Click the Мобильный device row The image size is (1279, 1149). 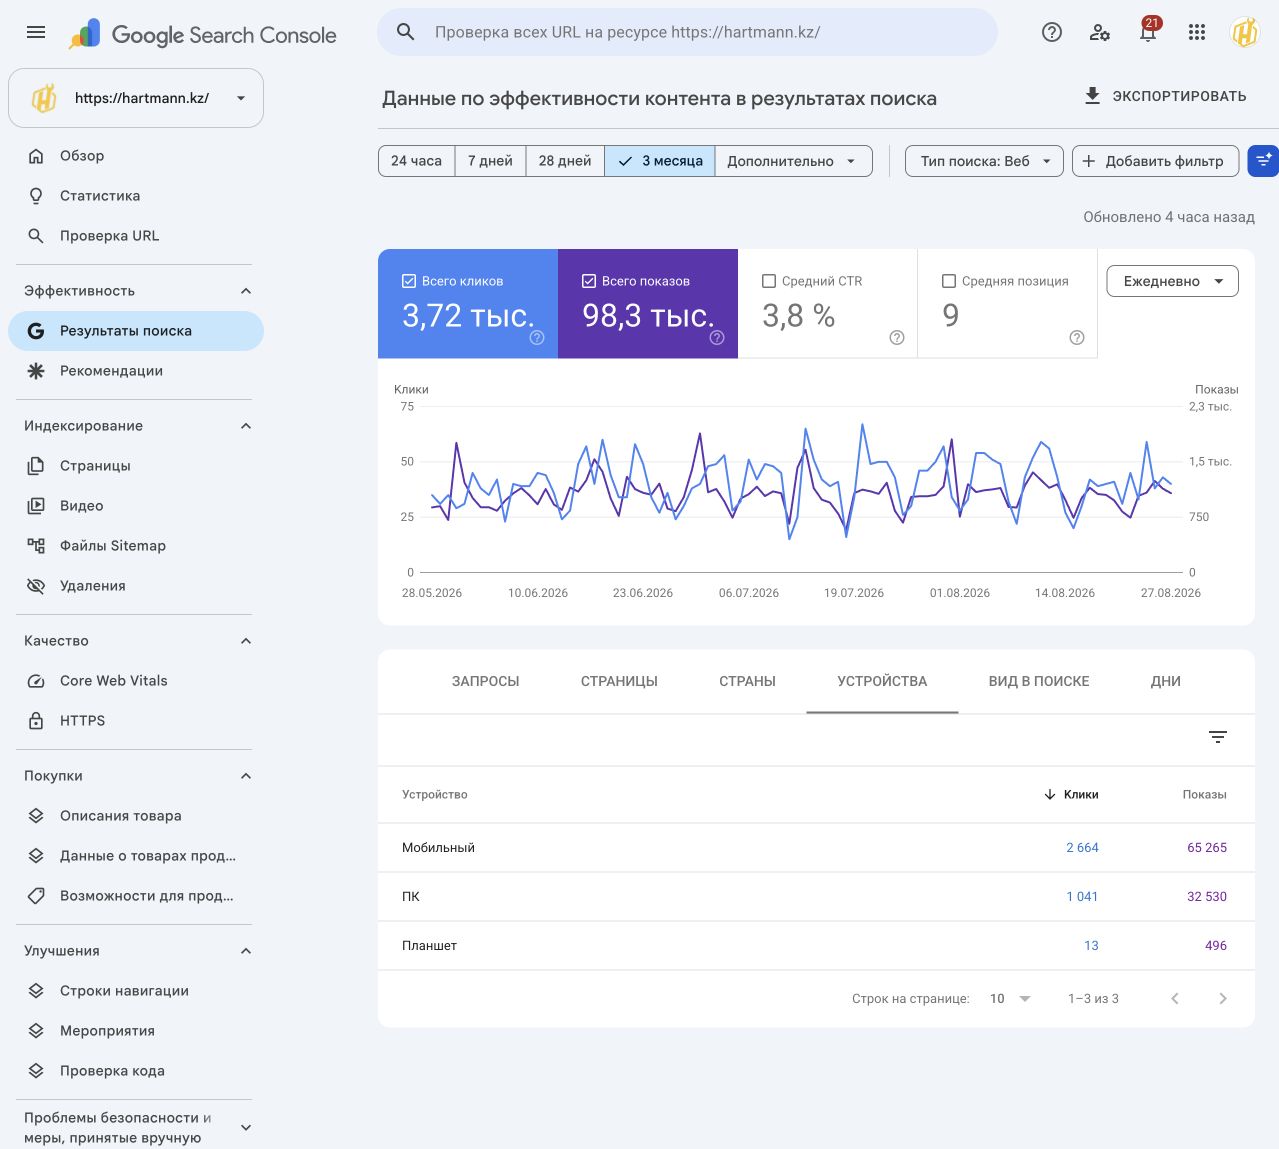[x=816, y=848]
